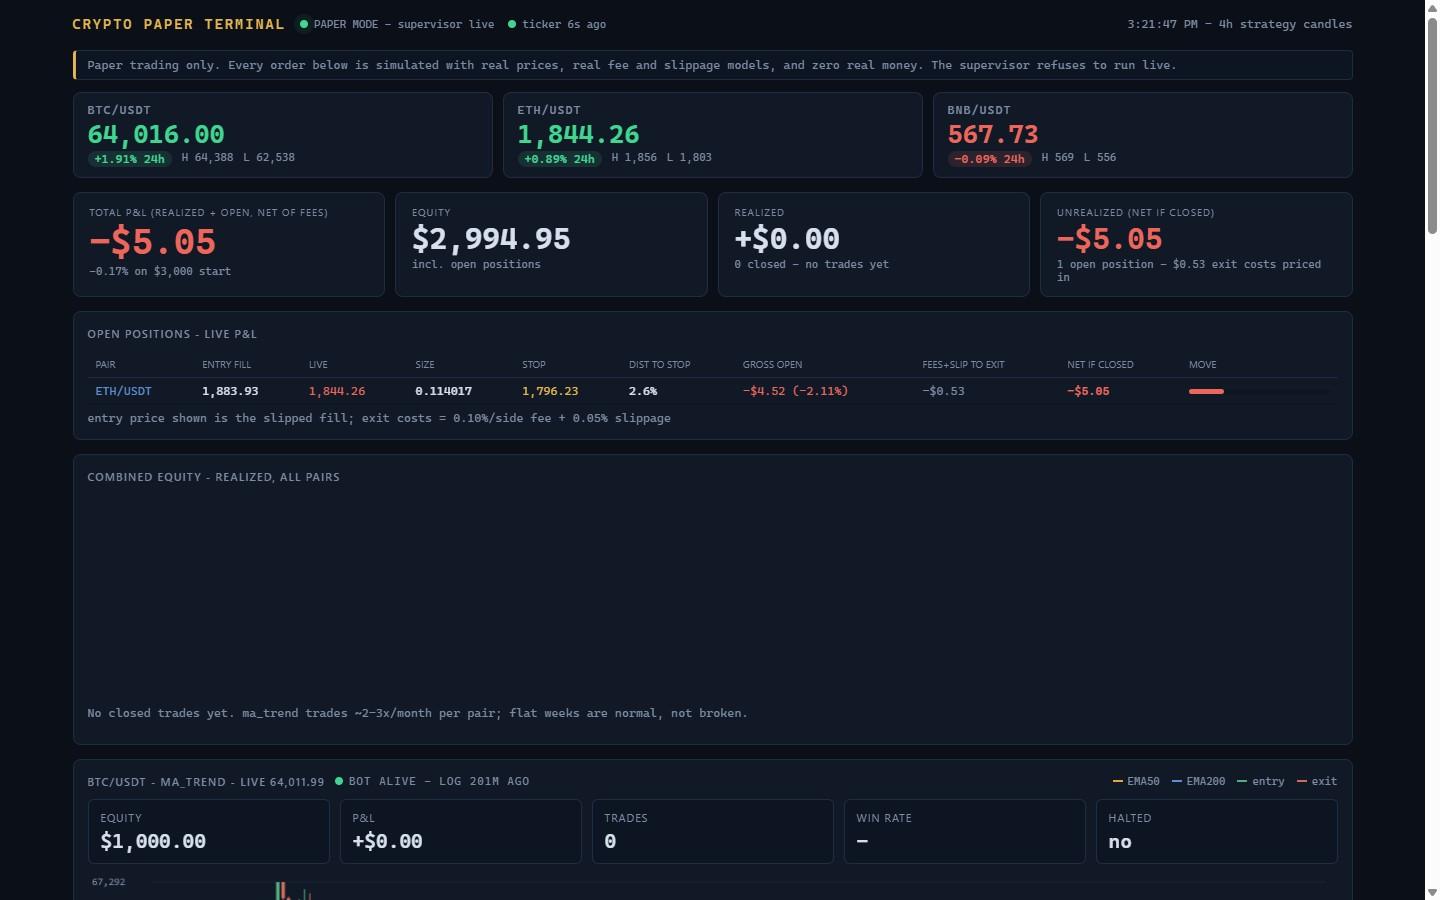1440x900 pixels.
Task: Click the EMA200 legend marker
Action: click(1177, 781)
